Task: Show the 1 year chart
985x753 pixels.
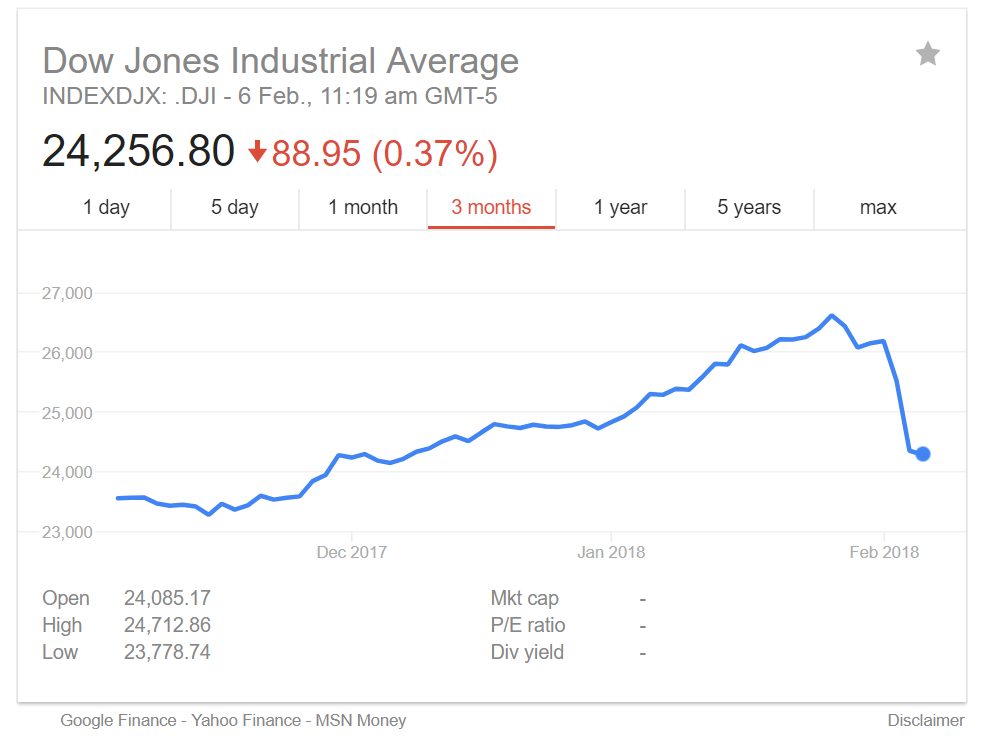Action: pos(620,208)
